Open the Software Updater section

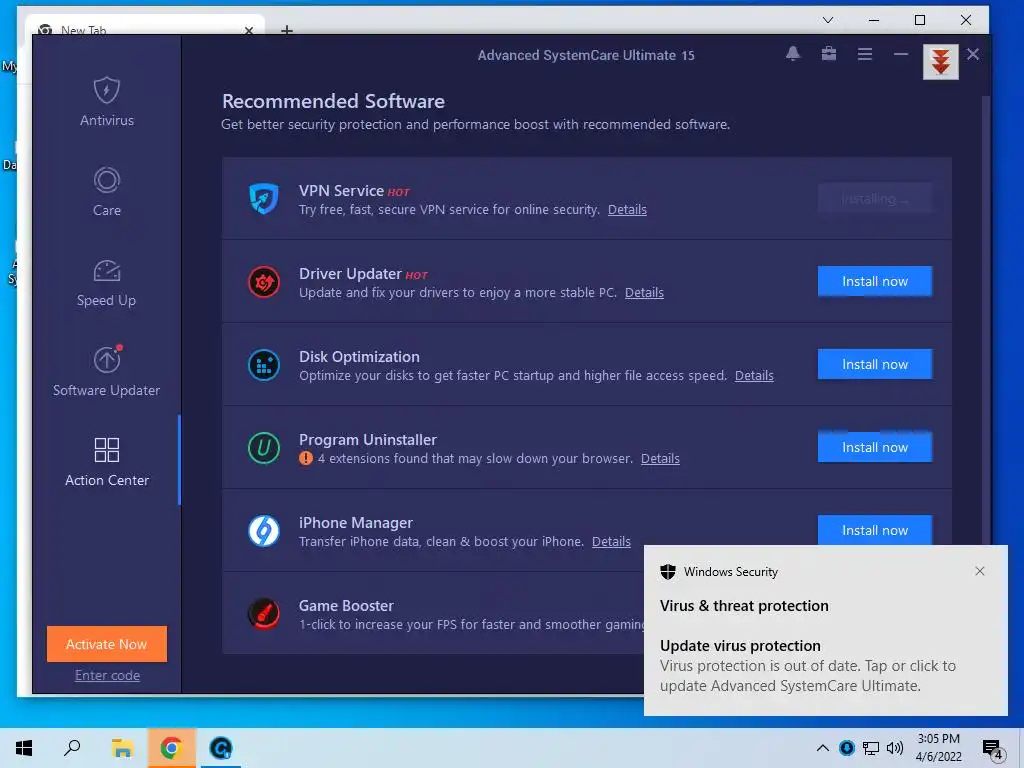point(106,371)
